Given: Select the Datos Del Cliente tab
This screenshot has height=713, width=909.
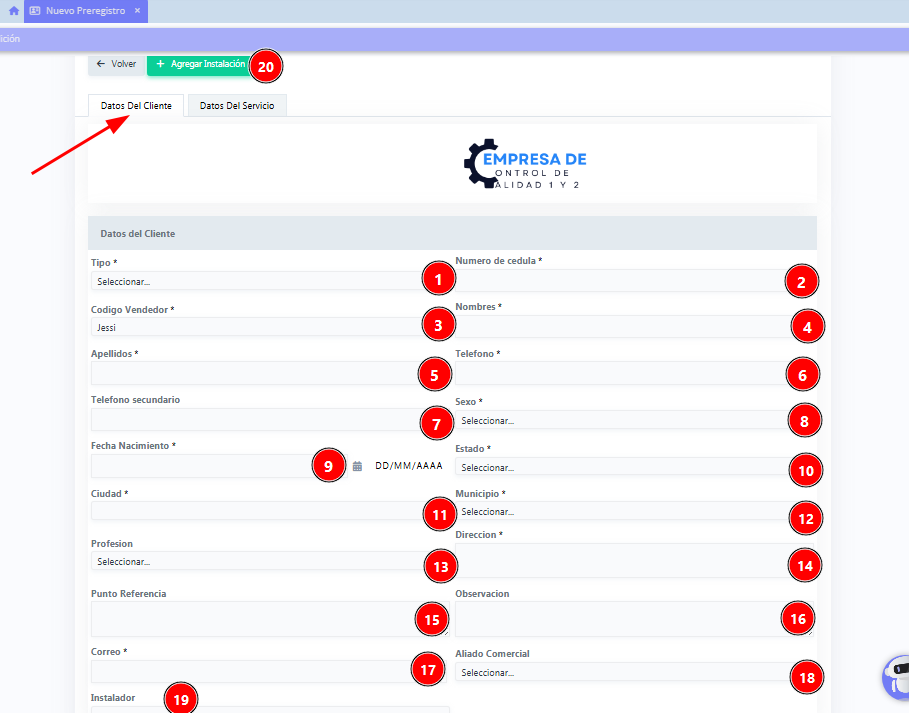Looking at the screenshot, I should pos(136,106).
